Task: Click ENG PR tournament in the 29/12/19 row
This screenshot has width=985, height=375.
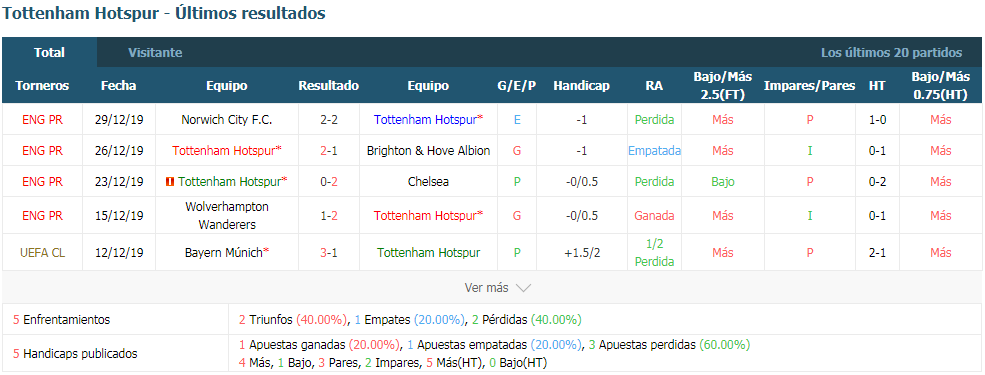Action: [43, 119]
